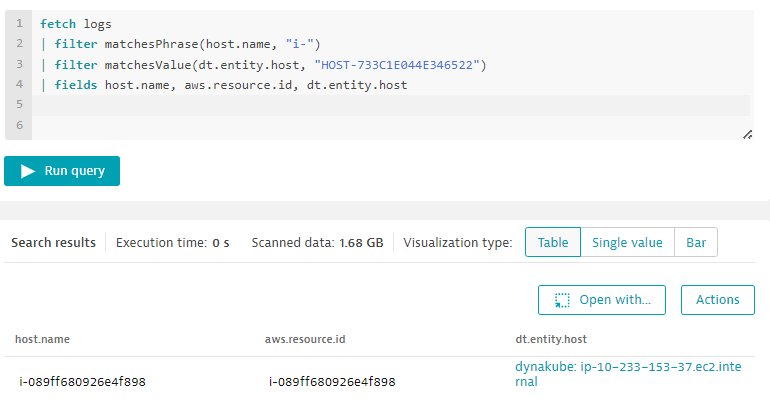Image resolution: width=770 pixels, height=405 pixels.
Task: Place cursor on 'fetch logs' line
Action: 76,23
